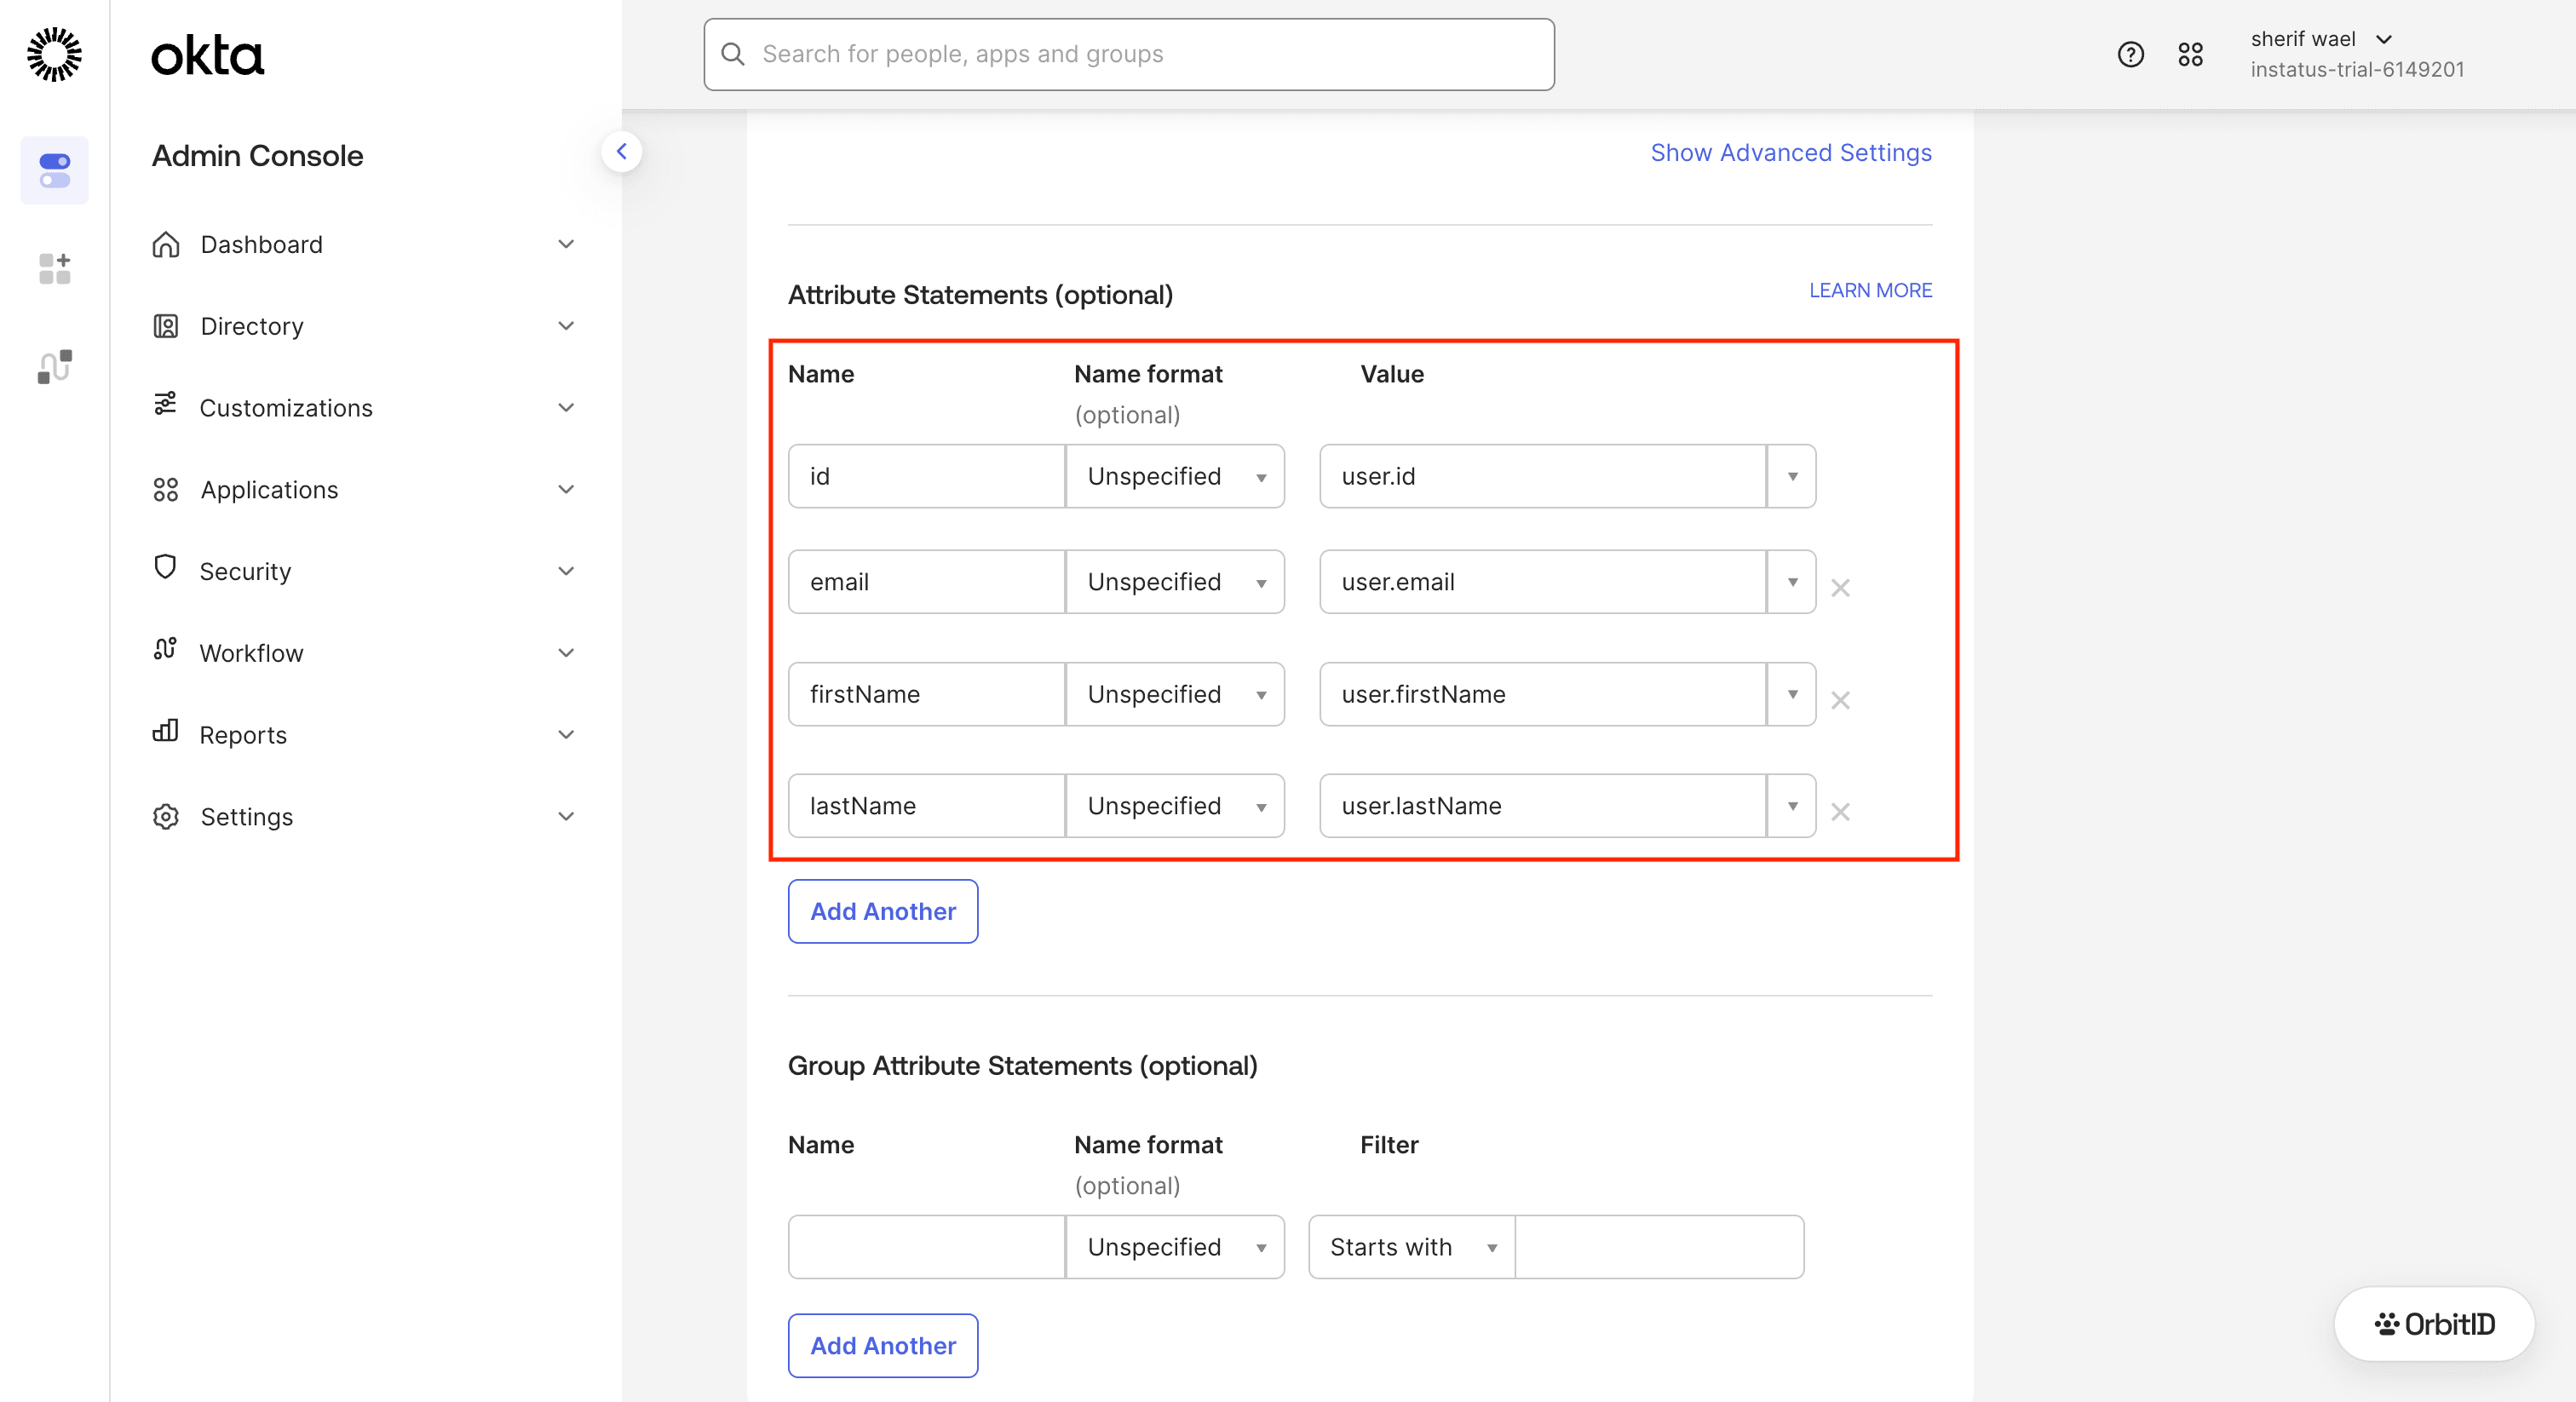Click Add Another under Group Attribute Statements
This screenshot has height=1402, width=2576.
883,1345
